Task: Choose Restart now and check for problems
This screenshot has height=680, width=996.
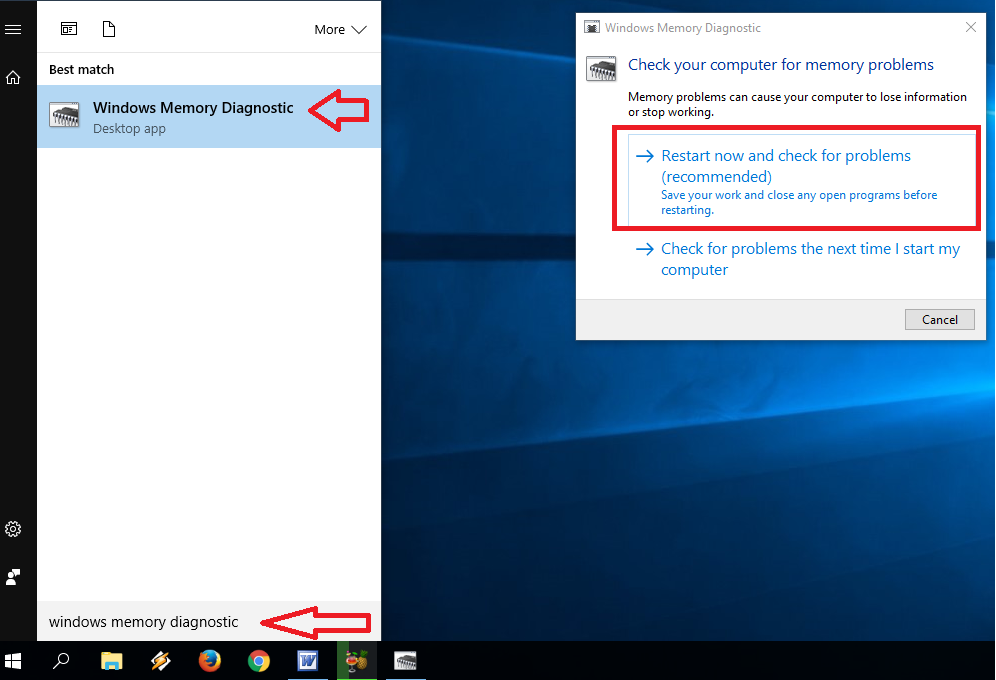Action: pyautogui.click(x=802, y=180)
